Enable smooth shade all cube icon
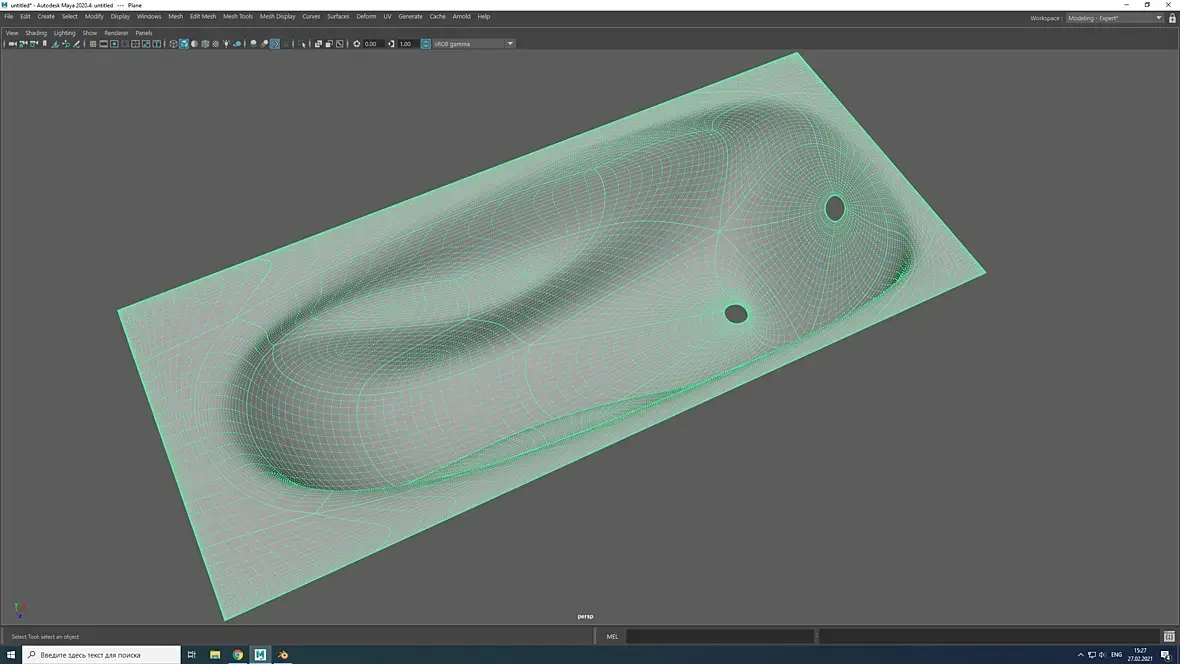 click(184, 44)
